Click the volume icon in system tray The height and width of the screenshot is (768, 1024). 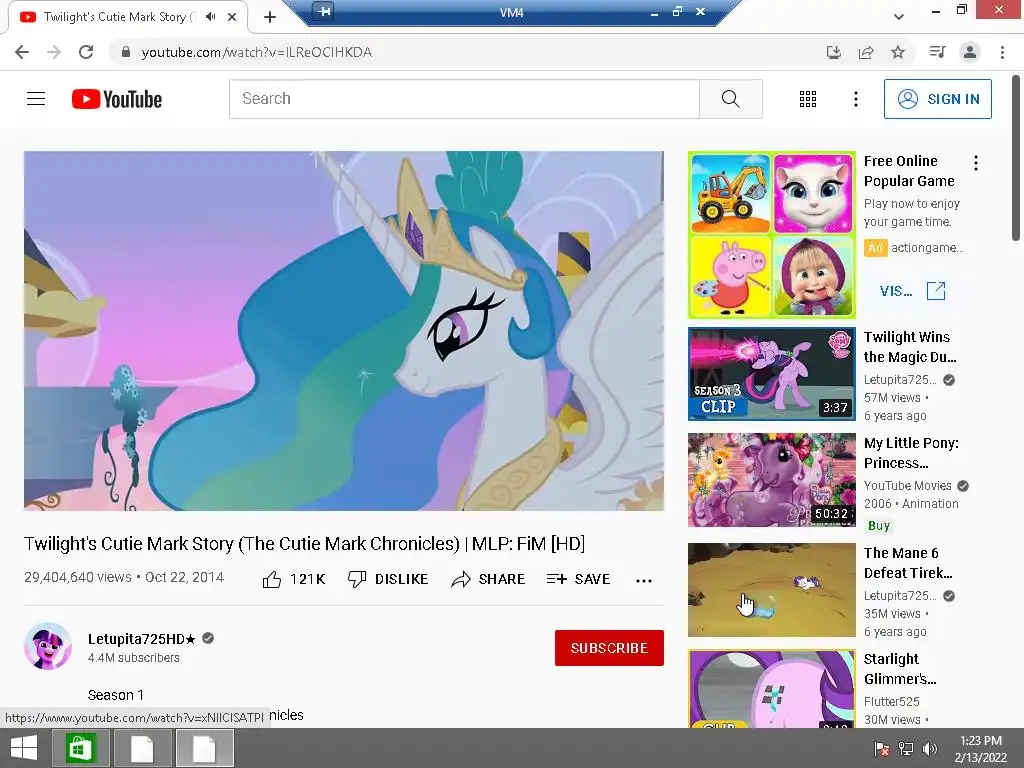coord(929,748)
